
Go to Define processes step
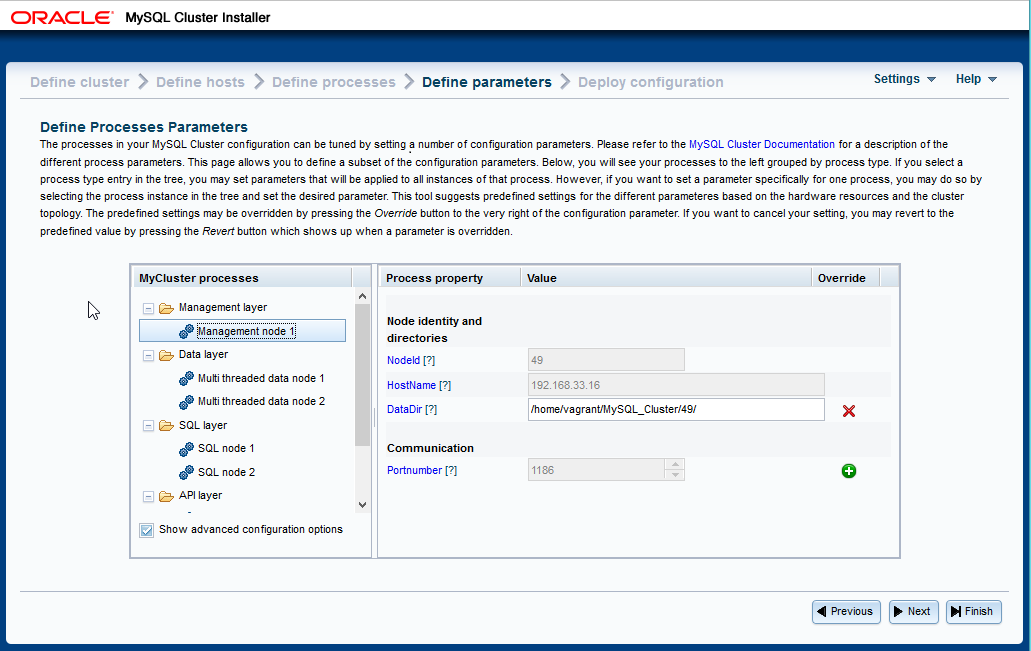coord(334,82)
